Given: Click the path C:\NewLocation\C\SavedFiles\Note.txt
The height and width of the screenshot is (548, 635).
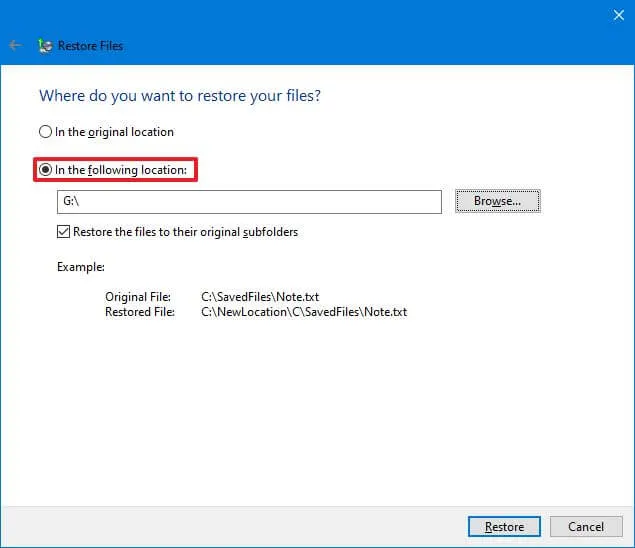Looking at the screenshot, I should click(304, 312).
